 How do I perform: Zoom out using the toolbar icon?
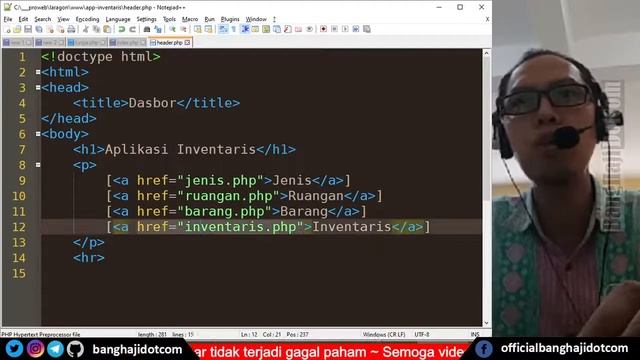coord(183,29)
